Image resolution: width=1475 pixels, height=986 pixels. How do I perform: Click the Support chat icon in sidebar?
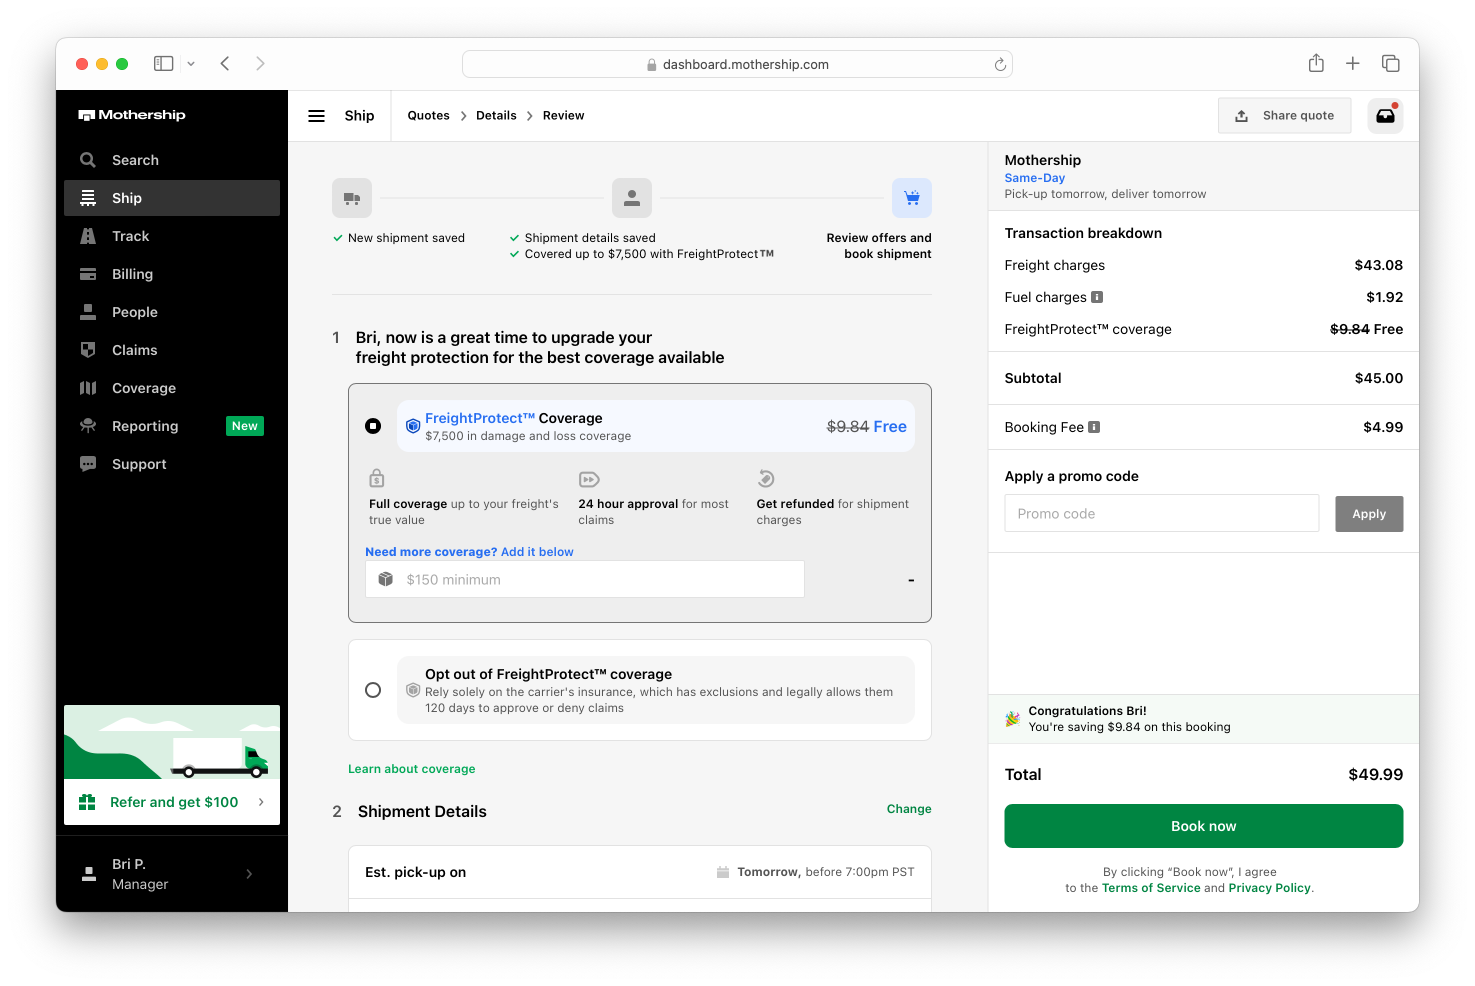click(x=88, y=464)
